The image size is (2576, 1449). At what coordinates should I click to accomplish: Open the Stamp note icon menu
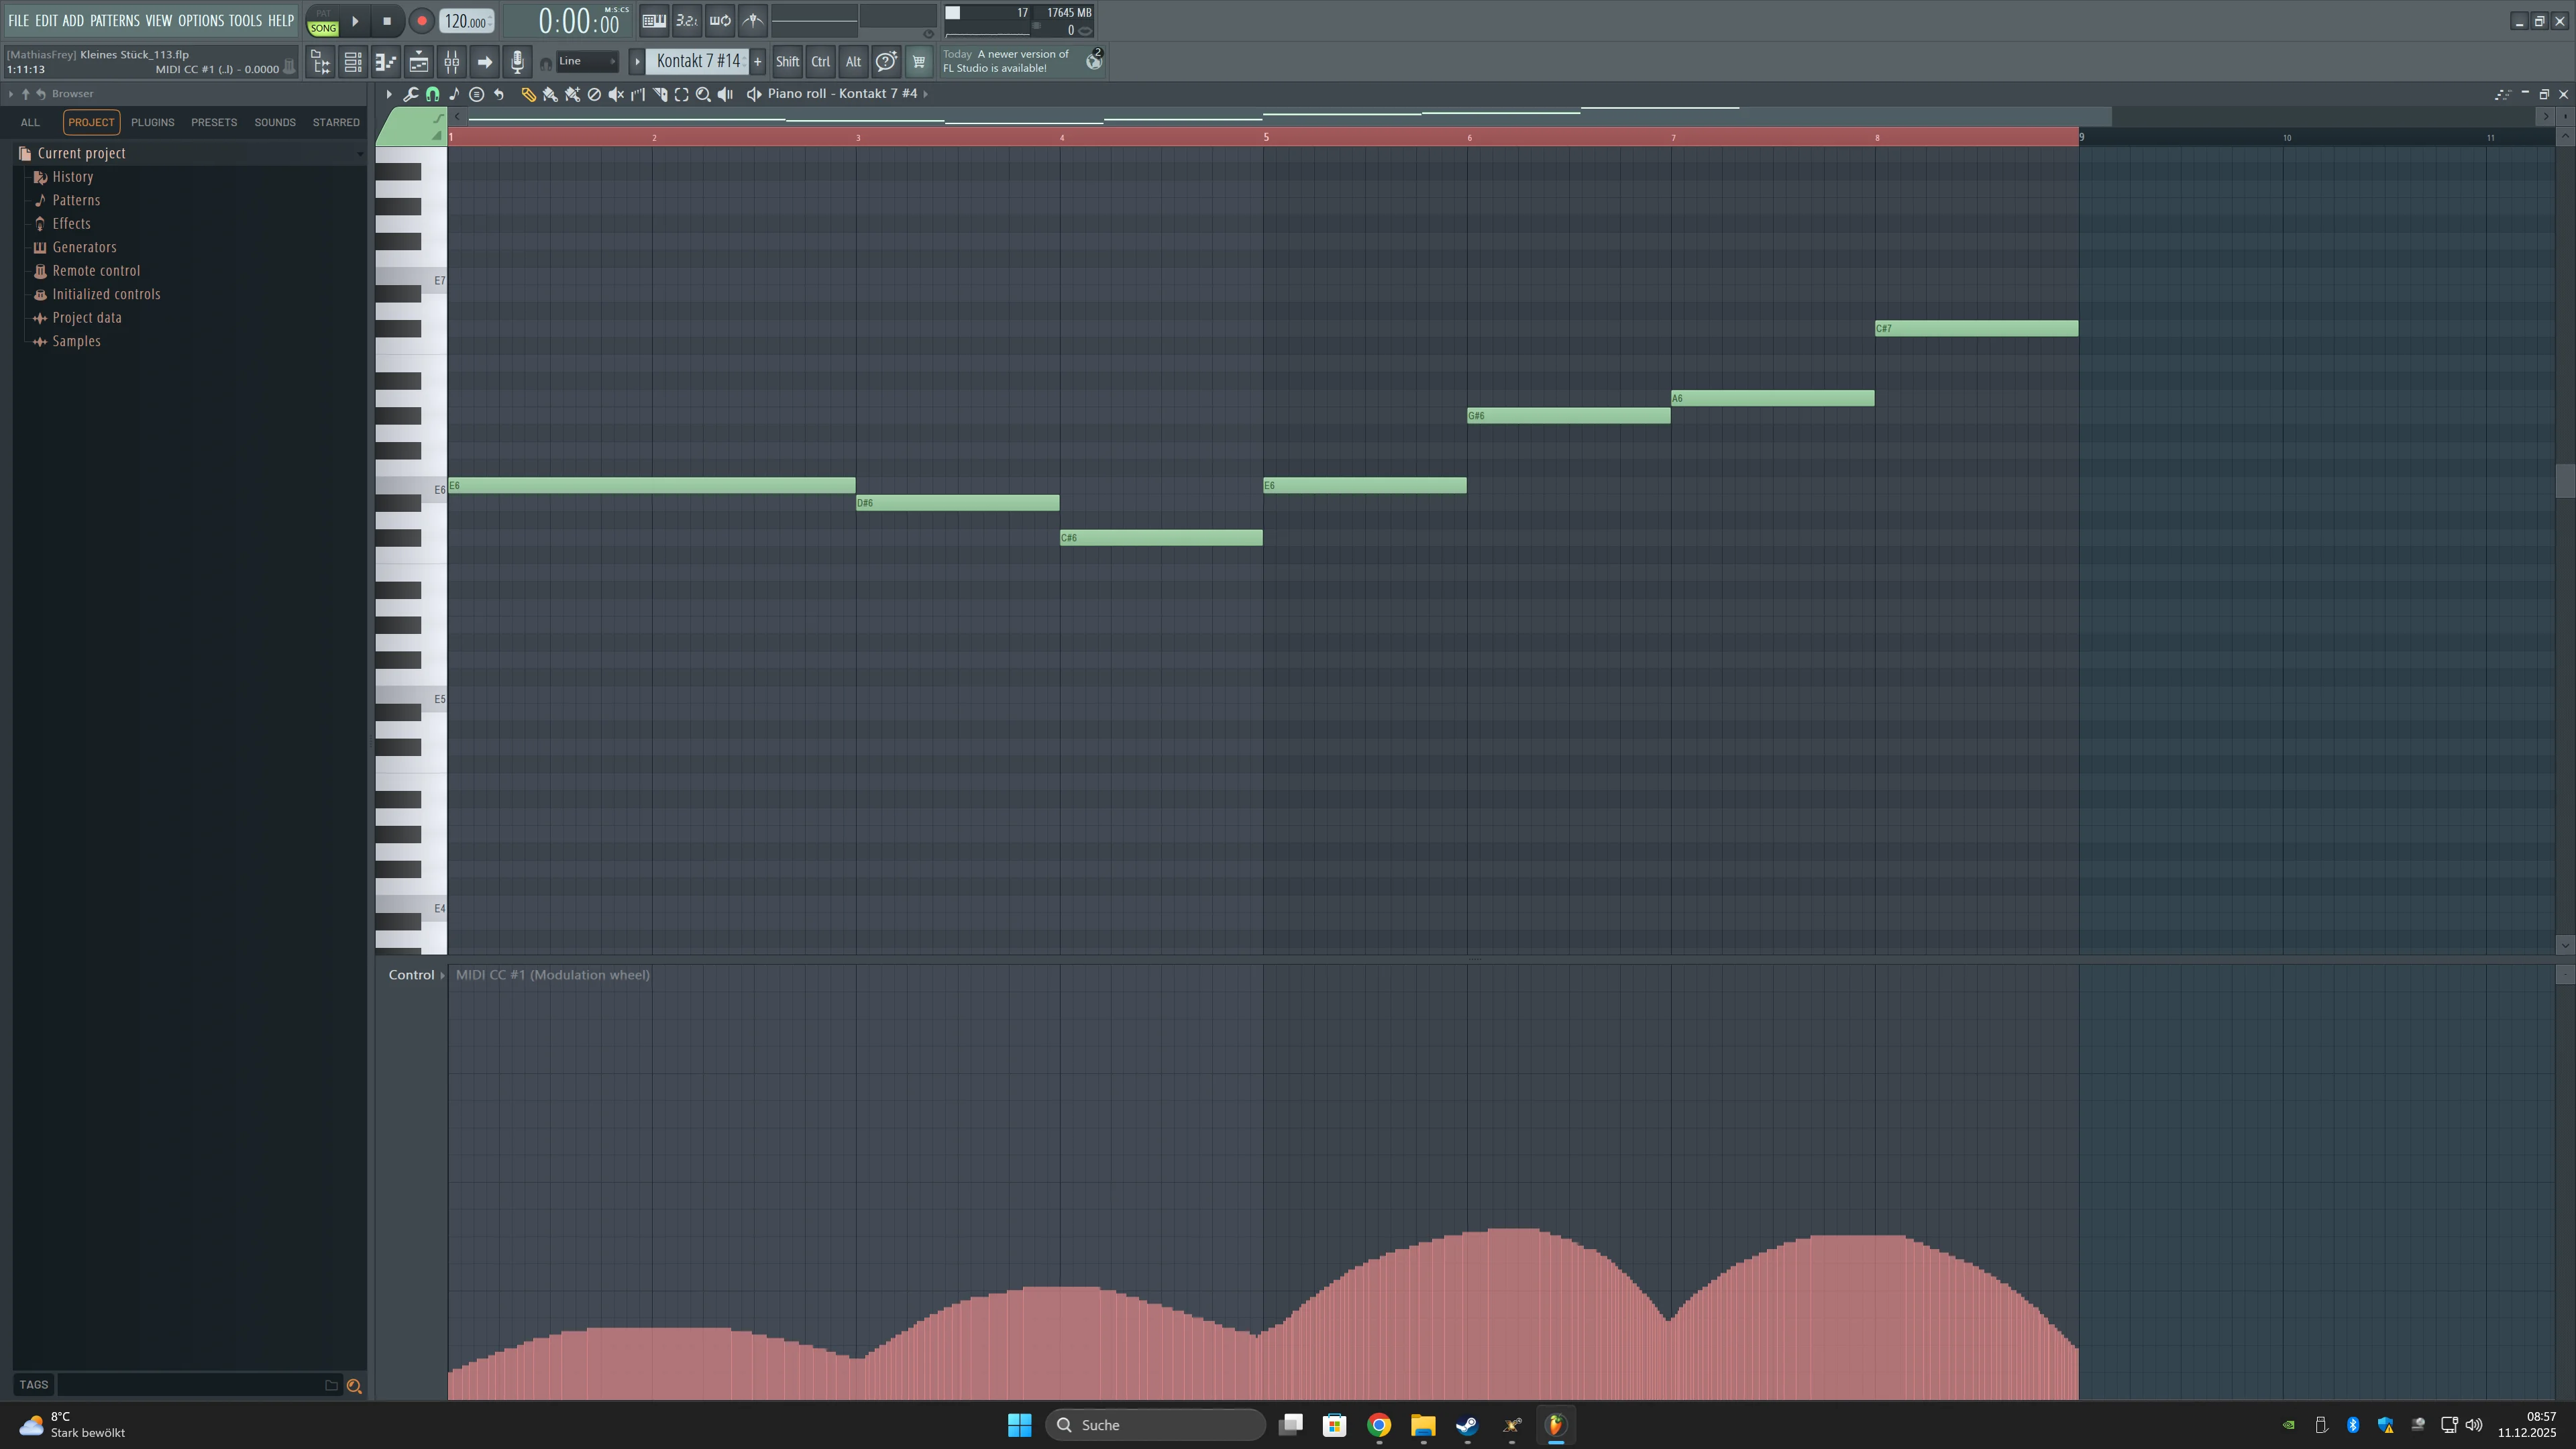(454, 94)
